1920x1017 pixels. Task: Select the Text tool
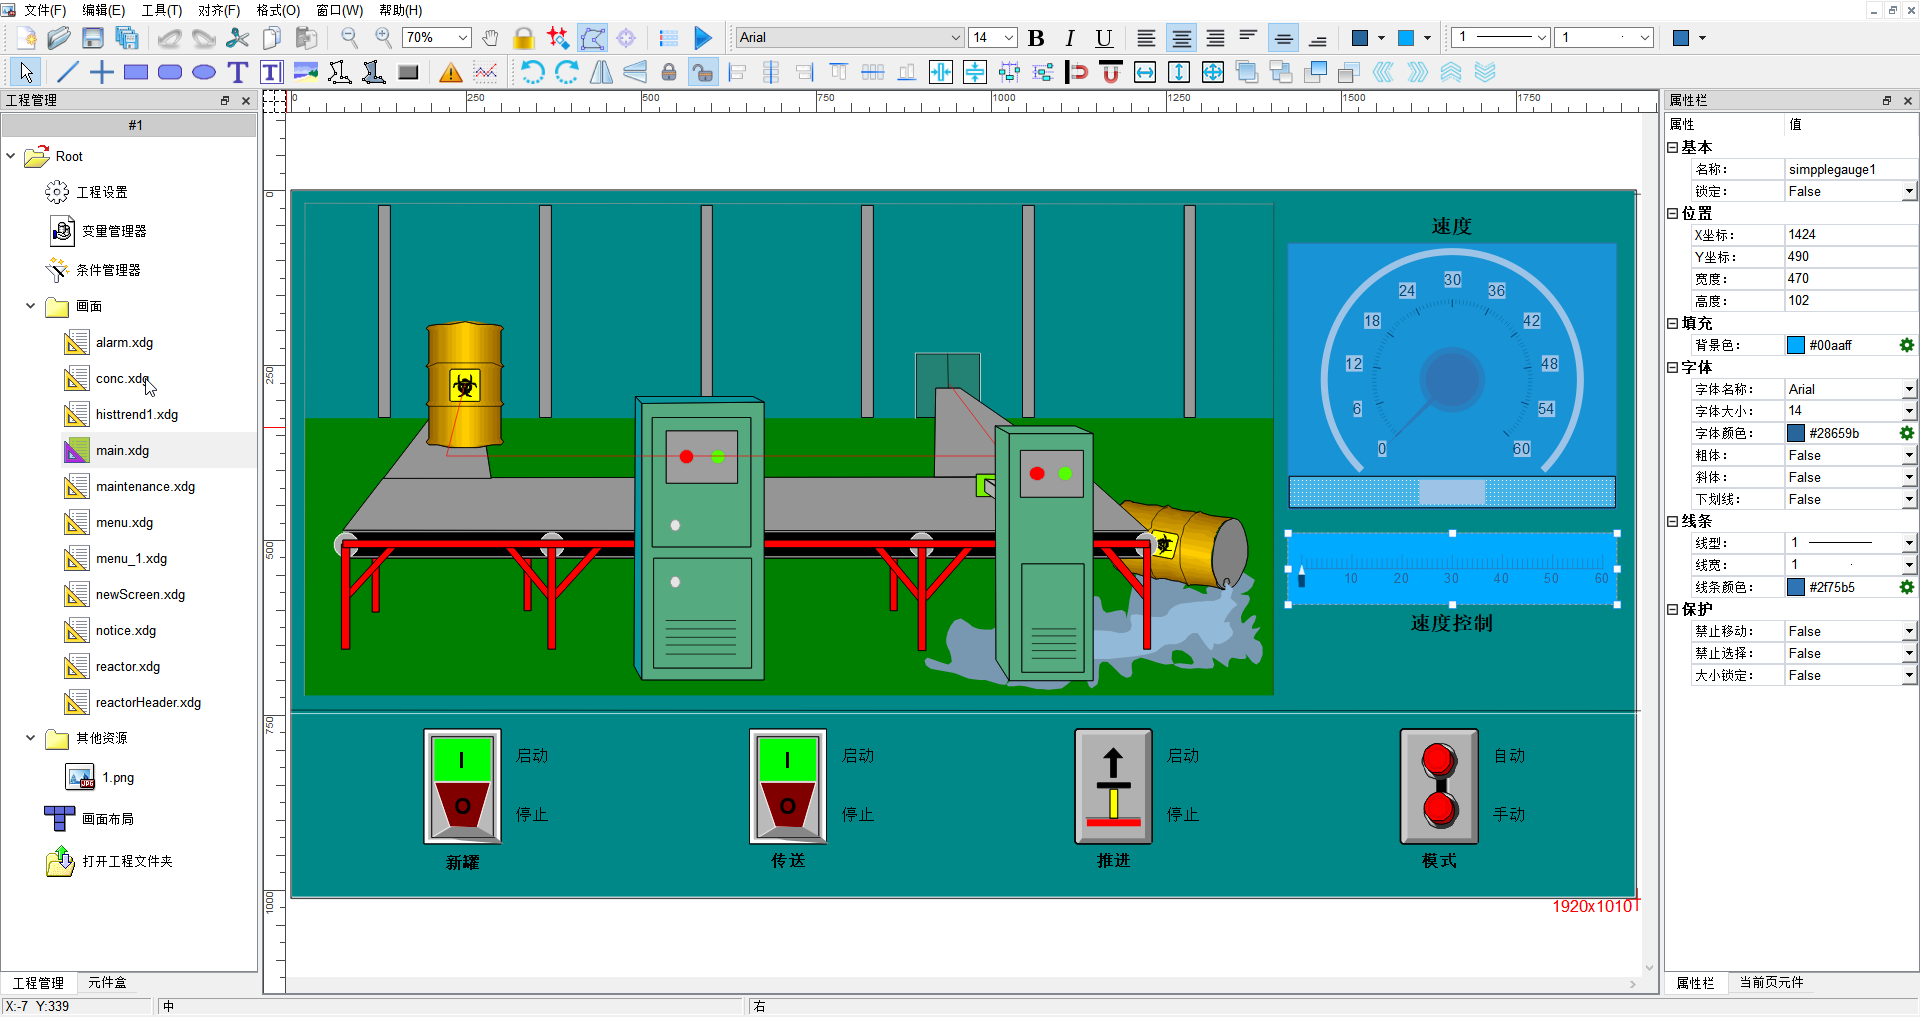pos(237,72)
